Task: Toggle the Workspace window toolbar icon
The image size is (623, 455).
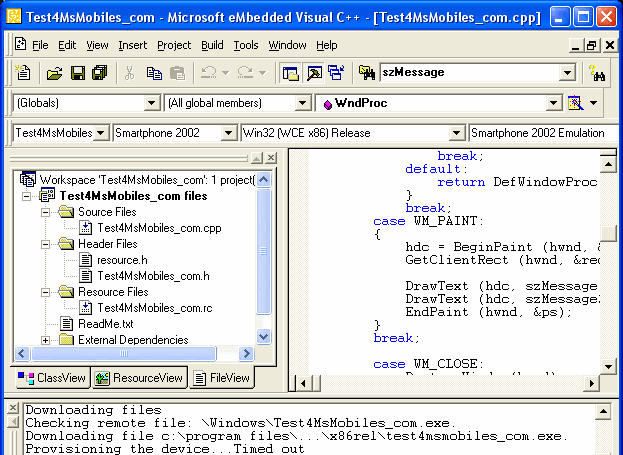Action: [290, 73]
